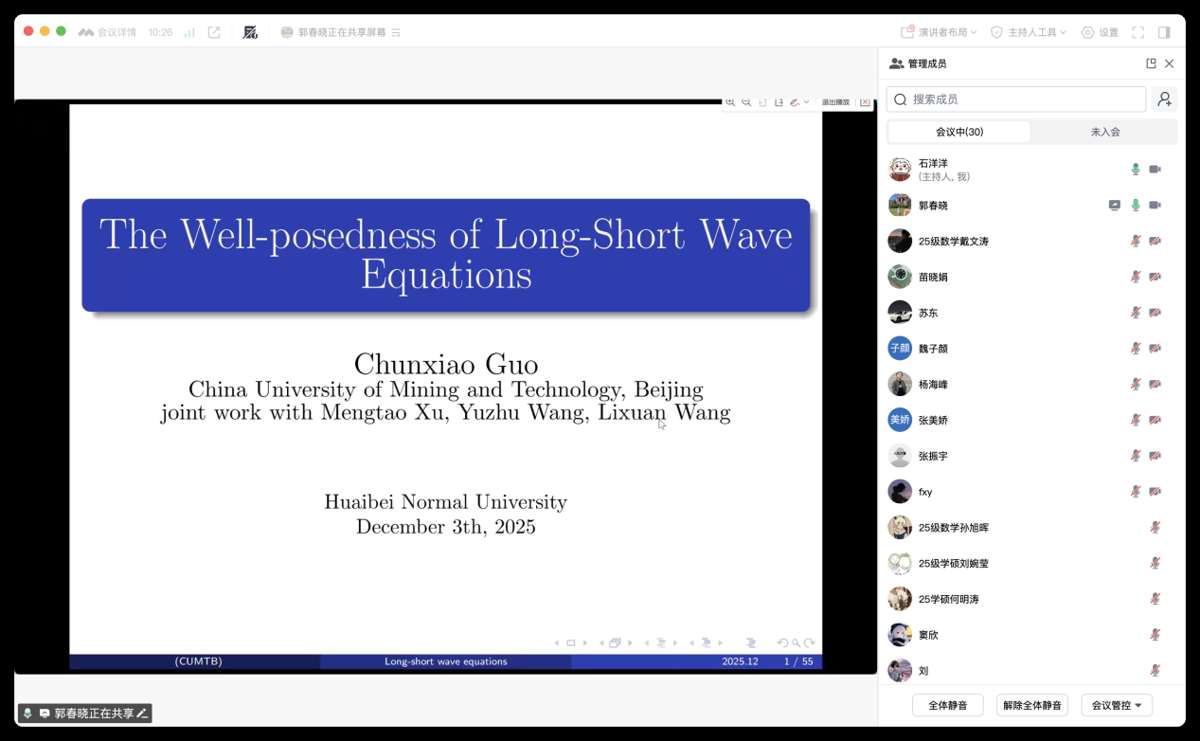Unmute 苏东's microphone
The image size is (1200, 741).
tap(1135, 313)
